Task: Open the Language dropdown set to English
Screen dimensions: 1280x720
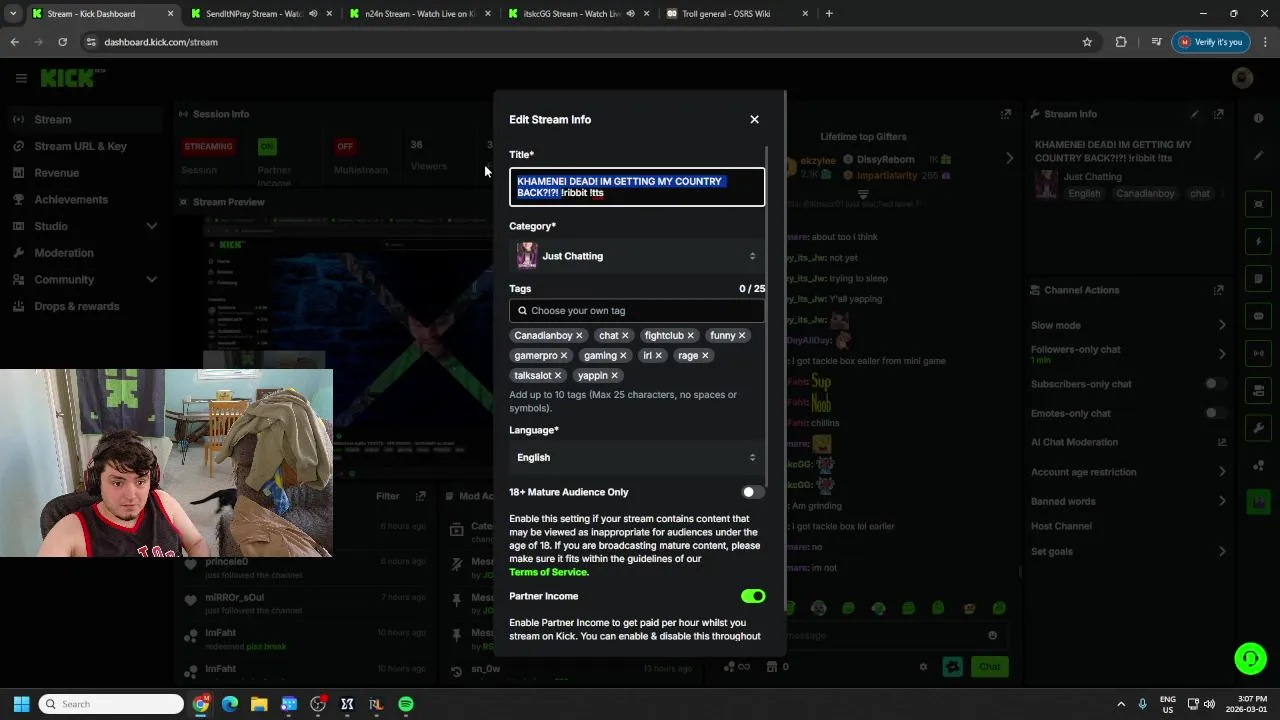Action: [x=637, y=457]
